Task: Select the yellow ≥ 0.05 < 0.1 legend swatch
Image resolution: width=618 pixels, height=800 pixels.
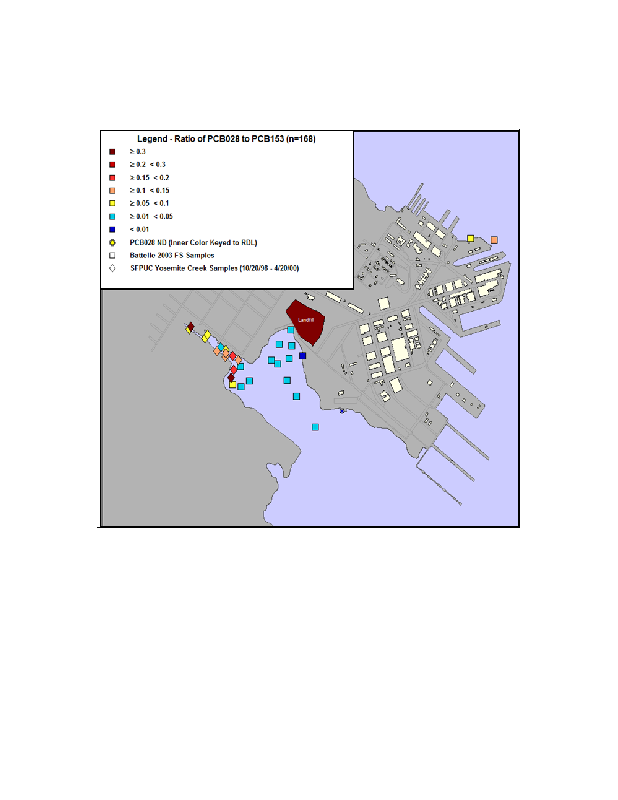Action: point(112,203)
